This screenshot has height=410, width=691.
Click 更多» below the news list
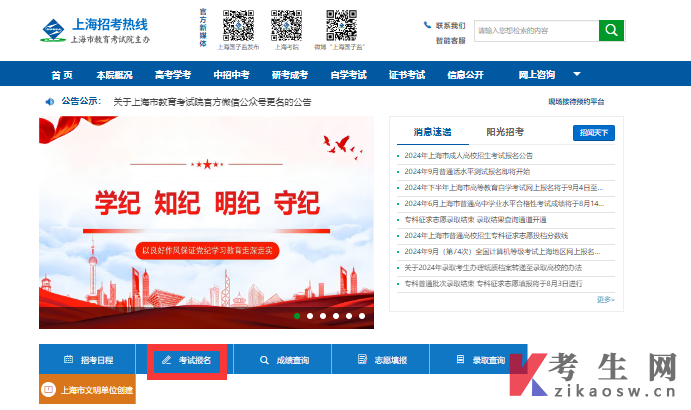(606, 300)
